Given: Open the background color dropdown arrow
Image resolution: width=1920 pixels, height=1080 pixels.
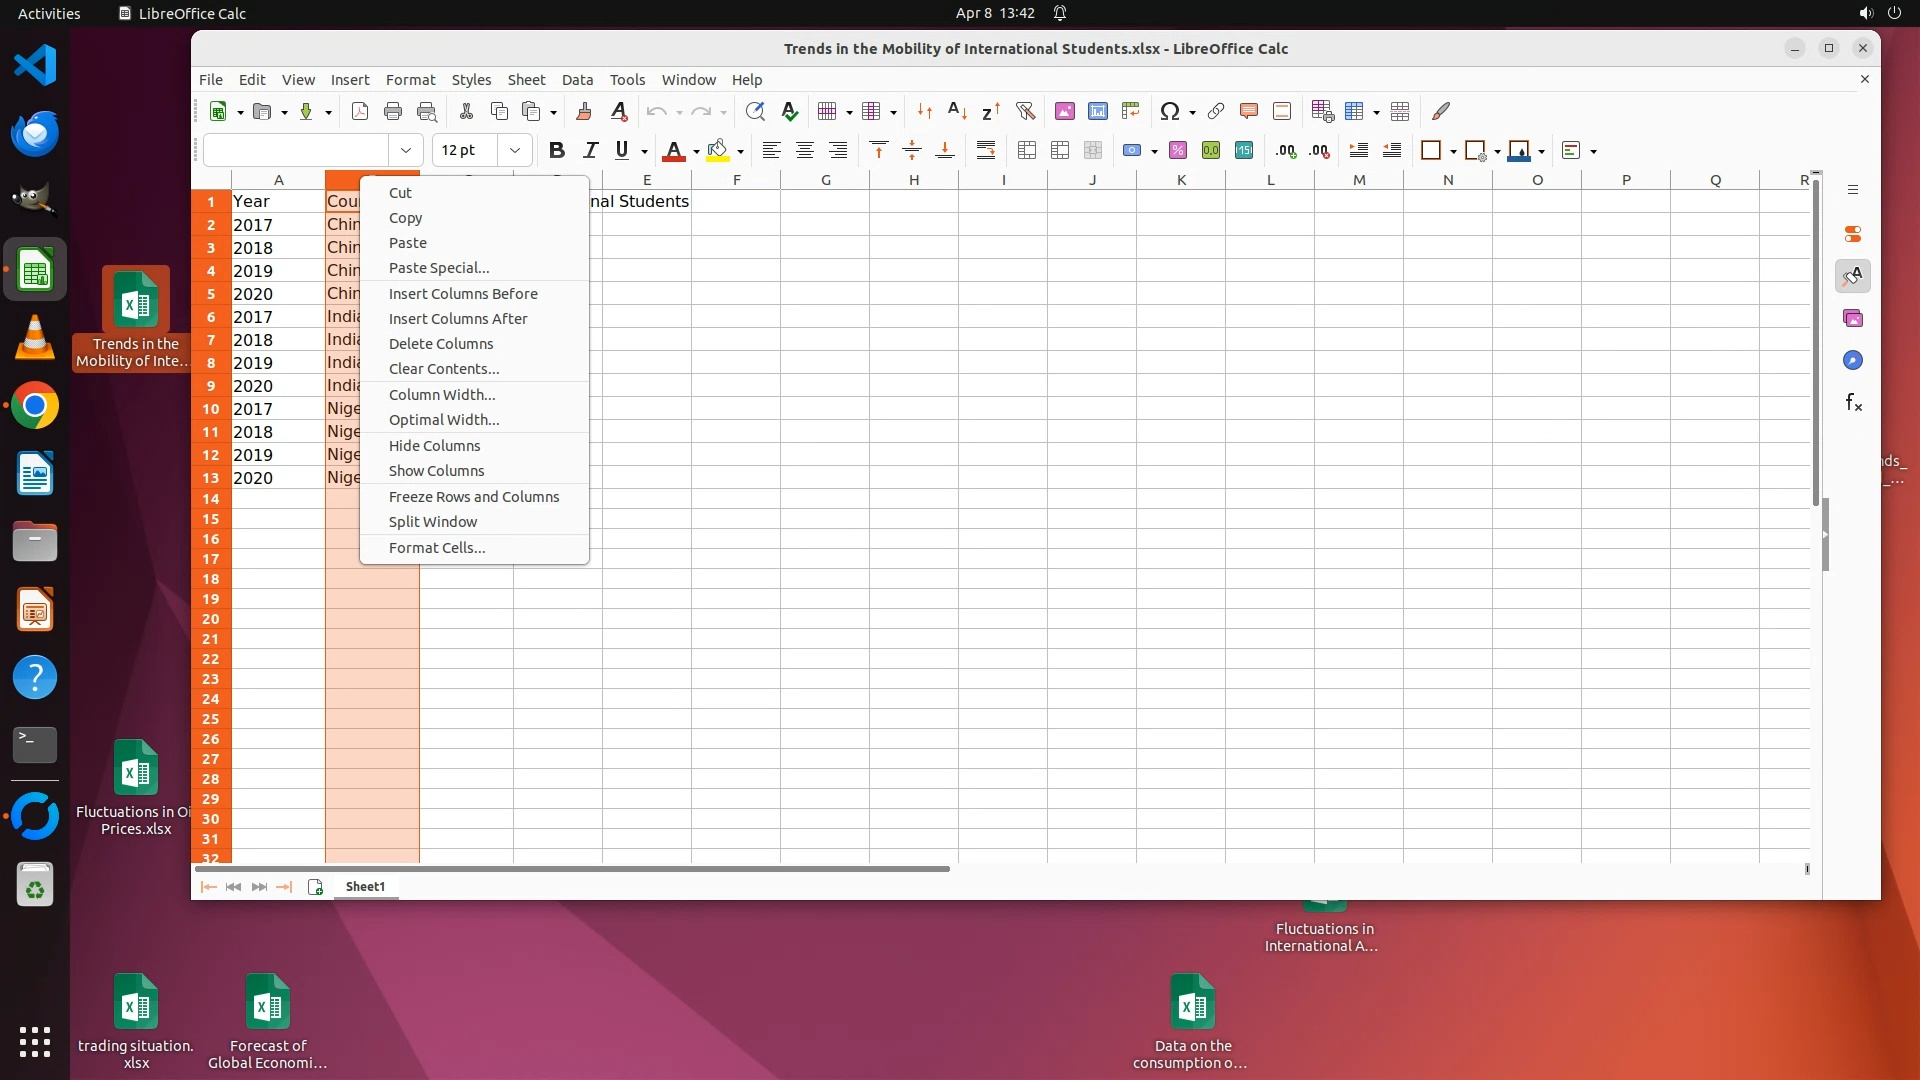Looking at the screenshot, I should pos(740,152).
